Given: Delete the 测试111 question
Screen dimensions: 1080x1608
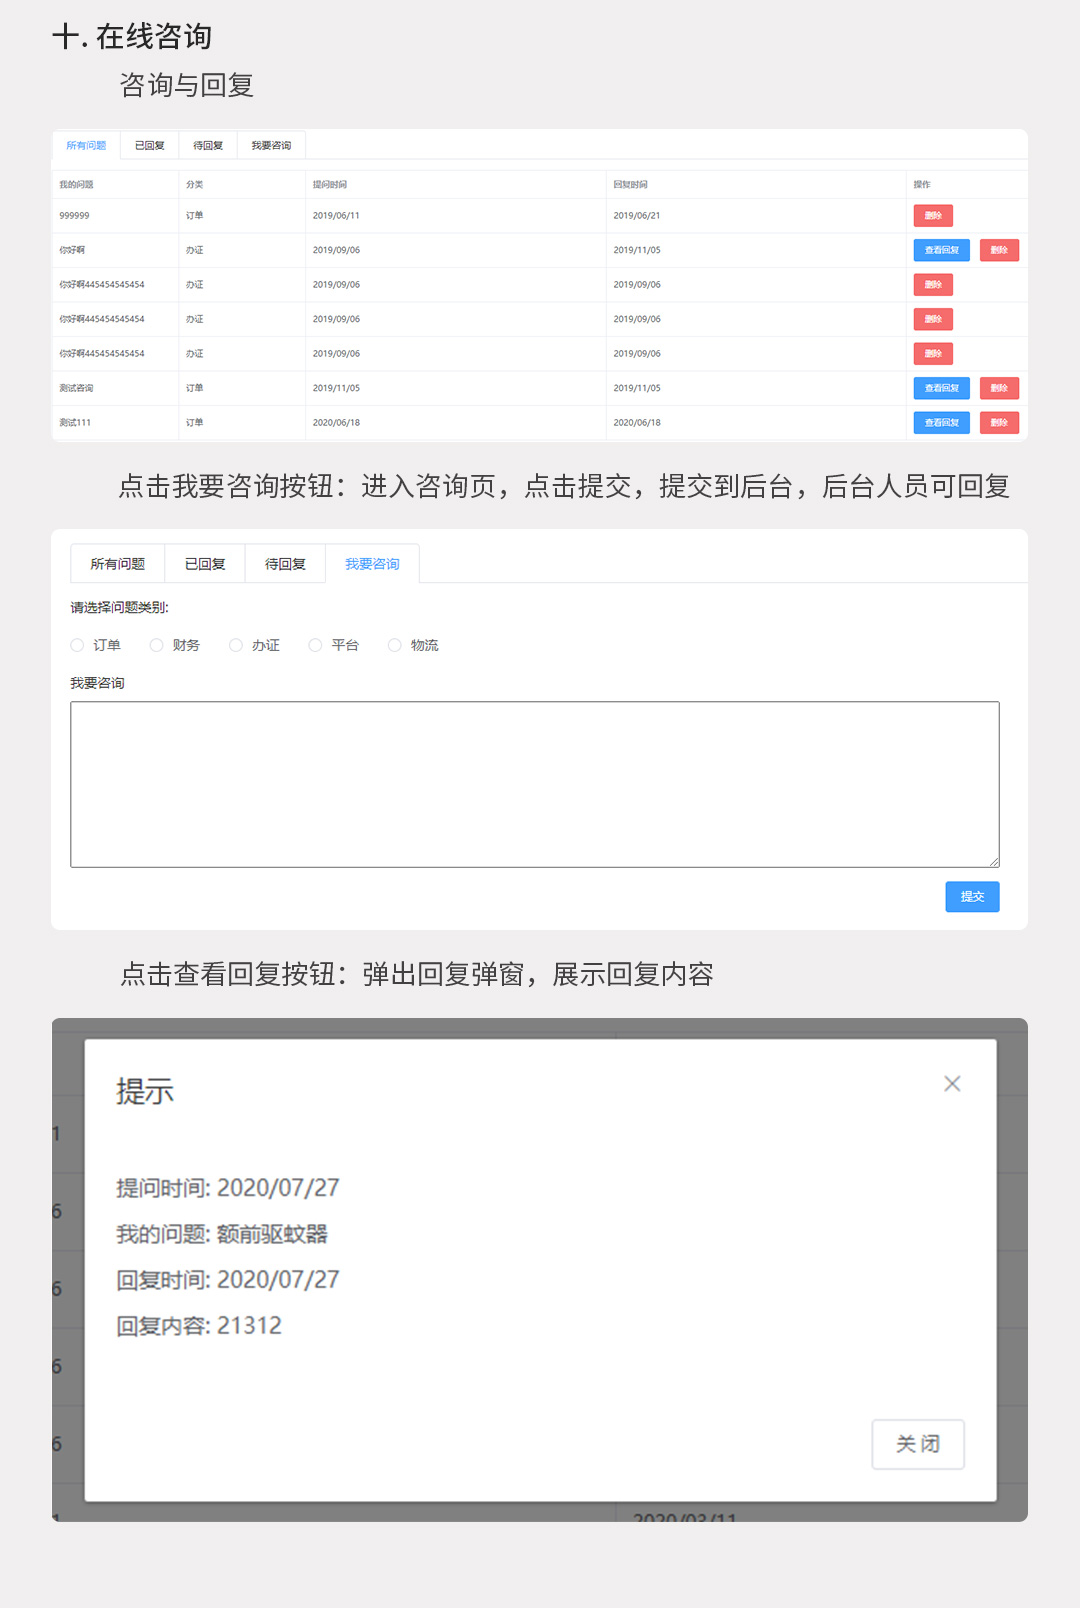Looking at the screenshot, I should (x=999, y=423).
